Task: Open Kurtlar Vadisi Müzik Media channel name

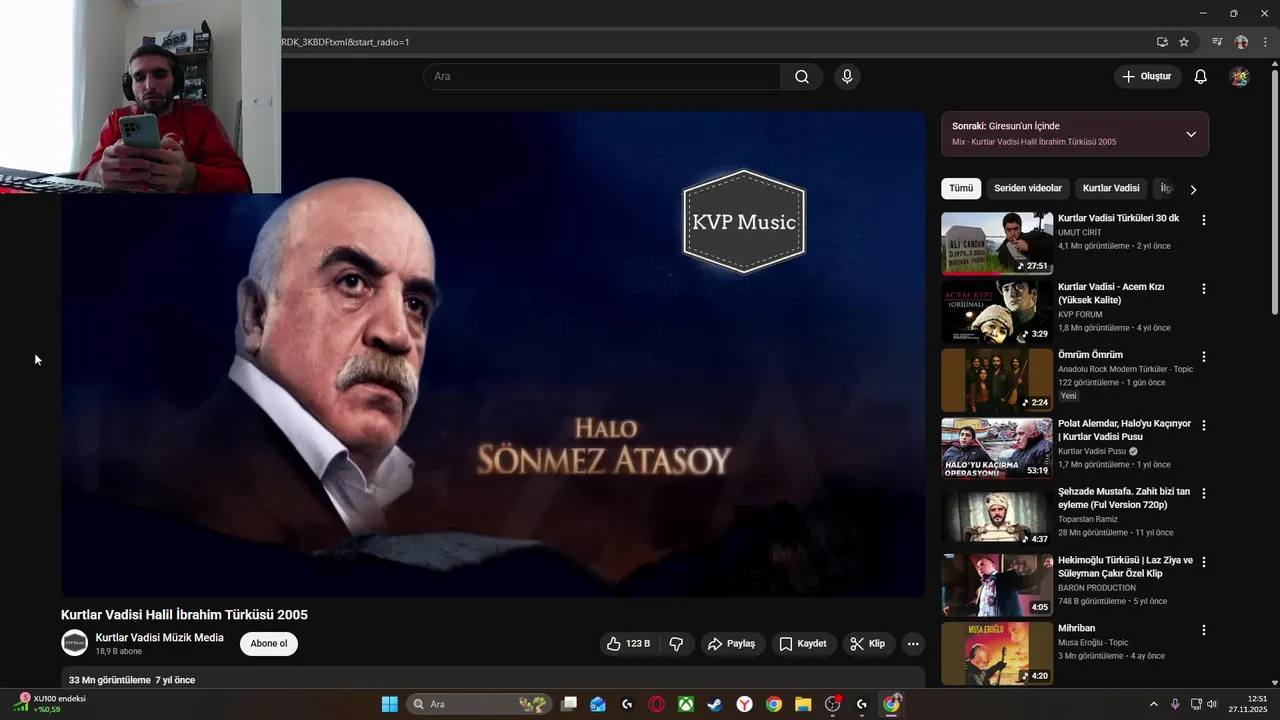Action: pos(159,638)
